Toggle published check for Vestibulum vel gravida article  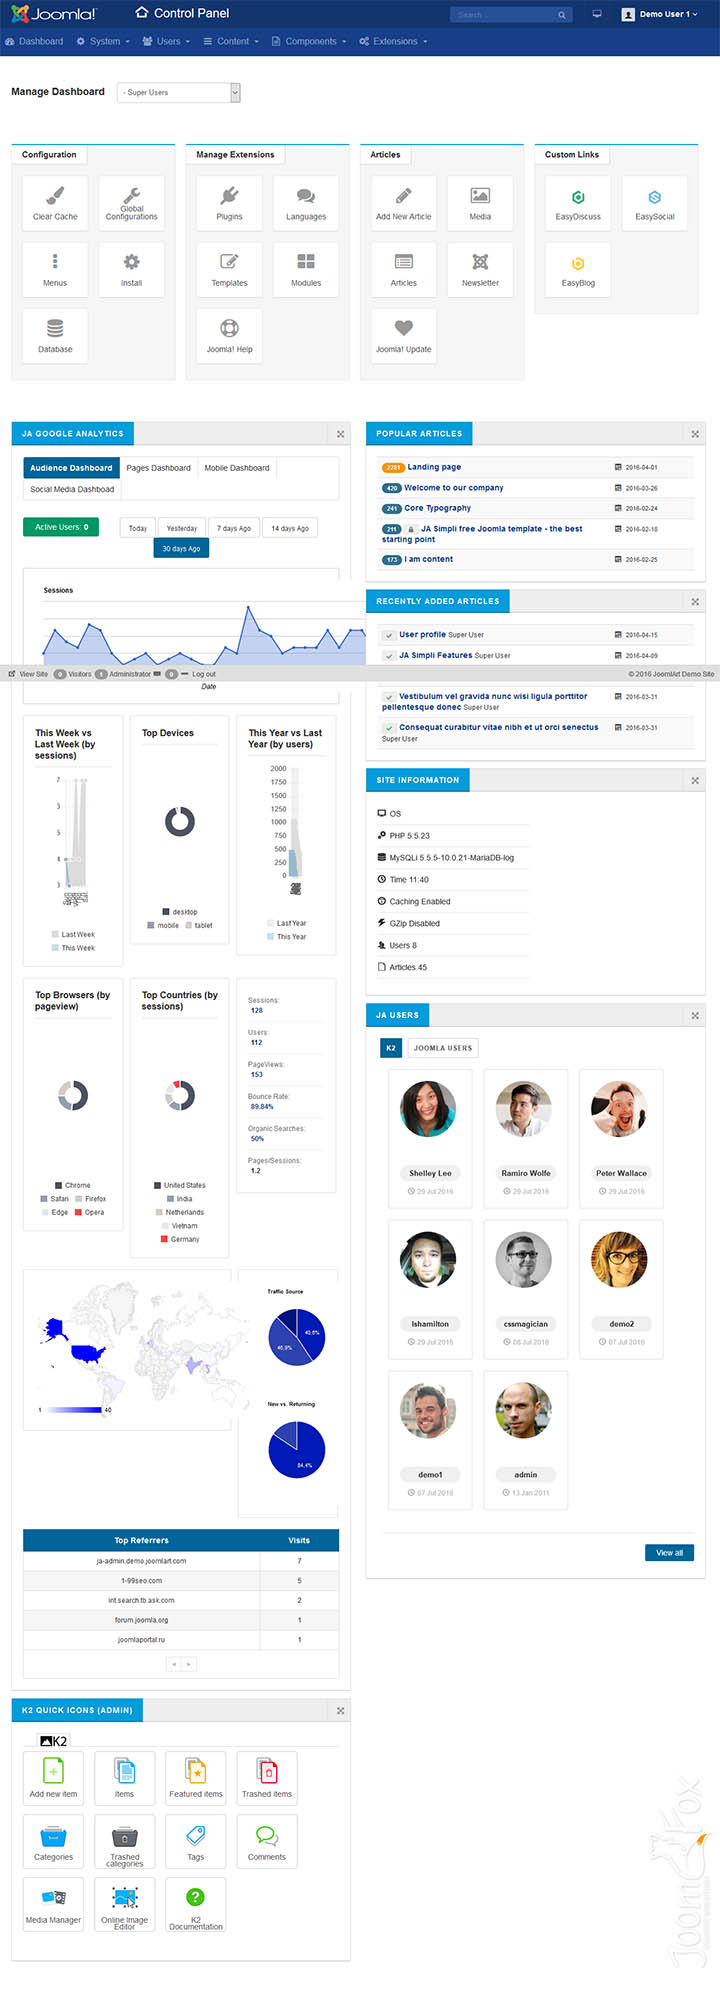(x=389, y=697)
